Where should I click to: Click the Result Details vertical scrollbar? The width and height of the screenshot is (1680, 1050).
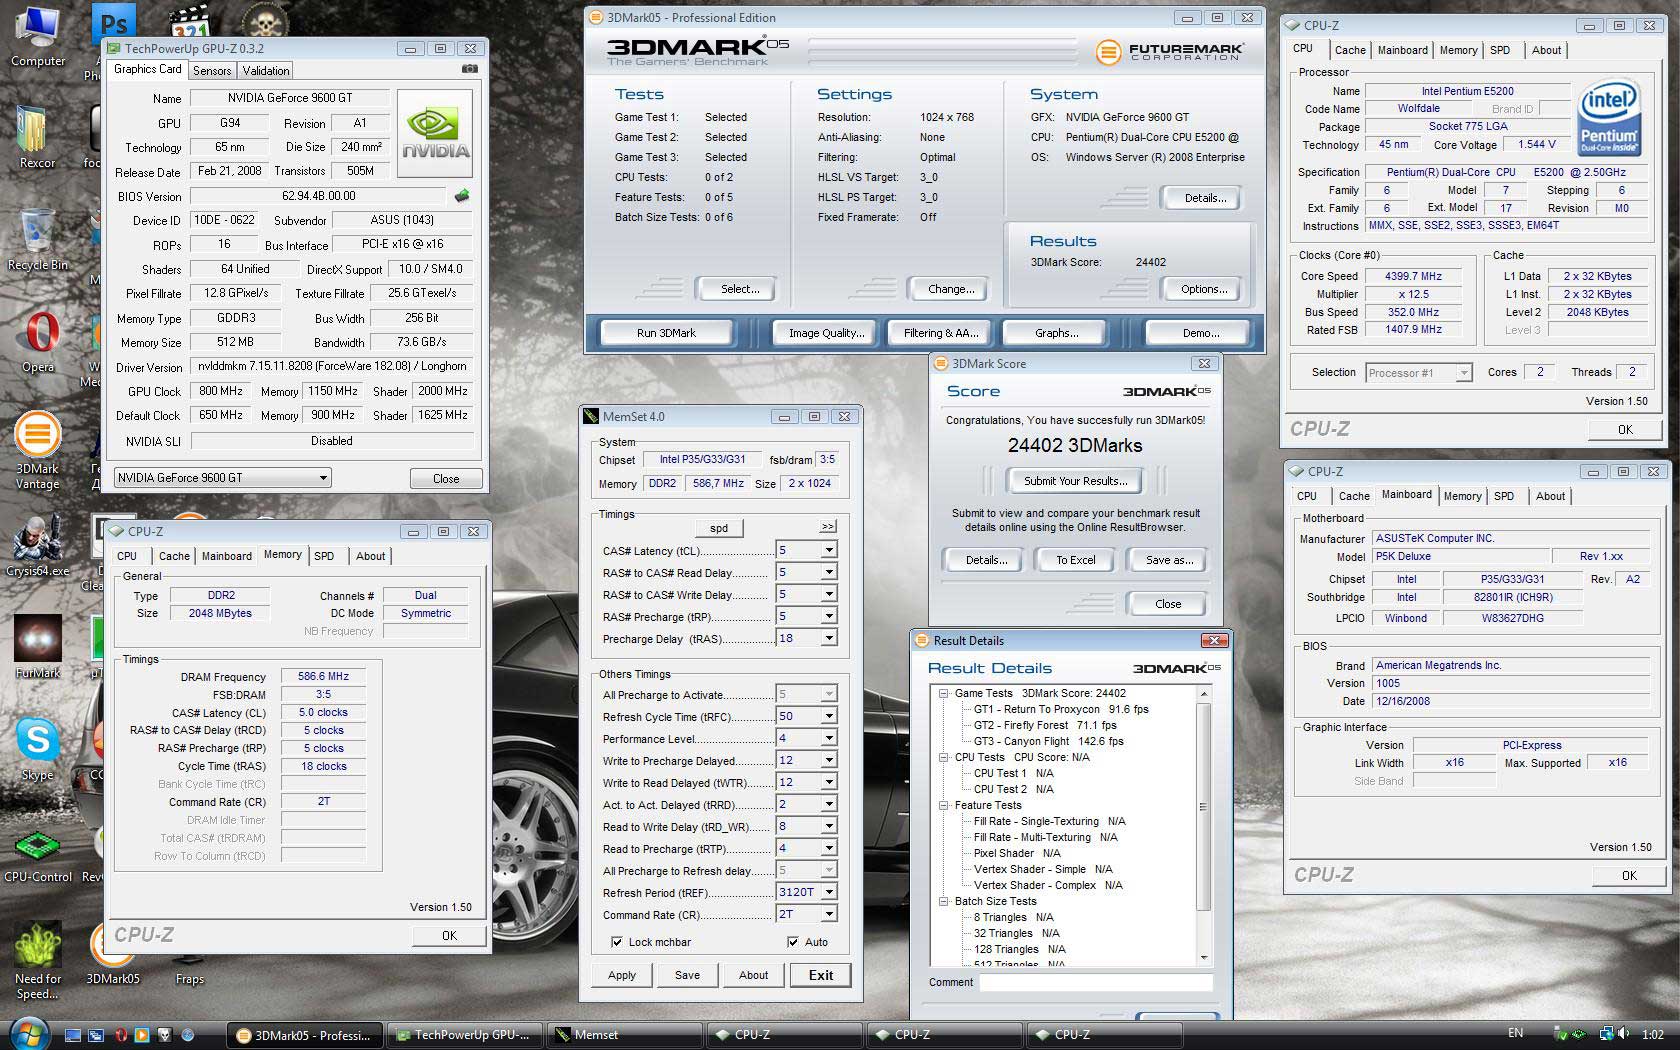tap(1203, 826)
